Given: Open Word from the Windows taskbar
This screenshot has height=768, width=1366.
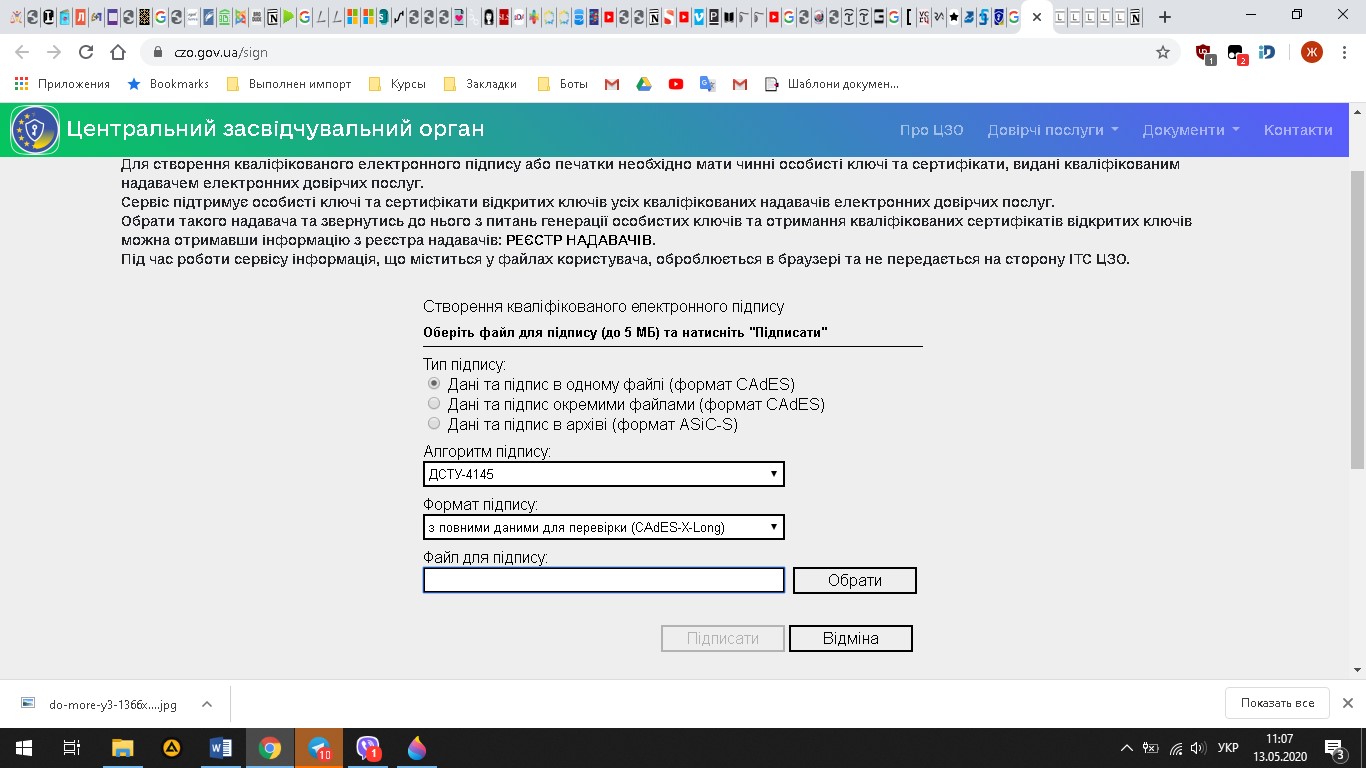Looking at the screenshot, I should tap(220, 747).
